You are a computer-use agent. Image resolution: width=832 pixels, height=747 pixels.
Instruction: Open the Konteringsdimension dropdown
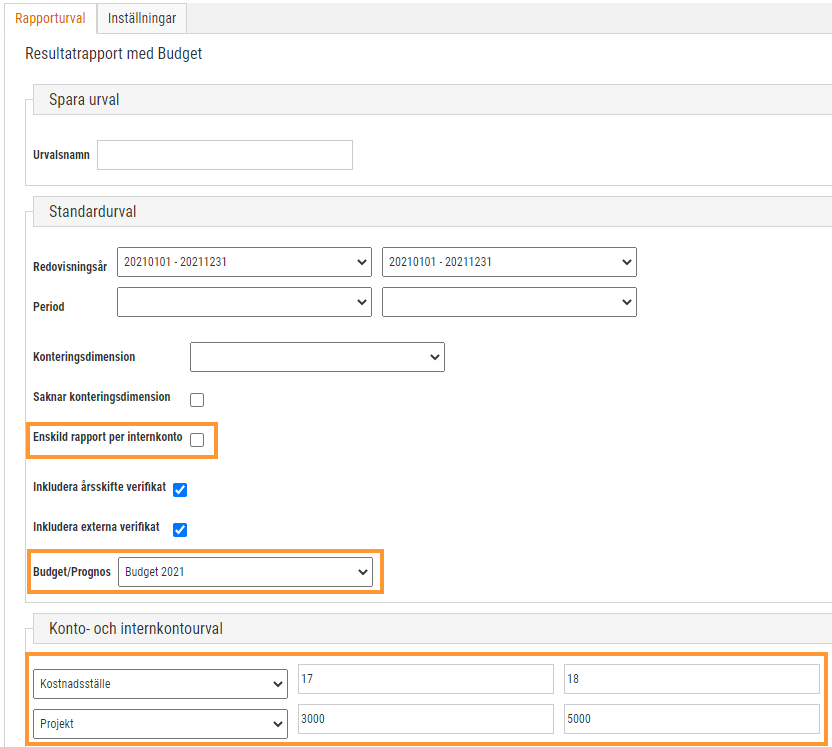pos(317,357)
